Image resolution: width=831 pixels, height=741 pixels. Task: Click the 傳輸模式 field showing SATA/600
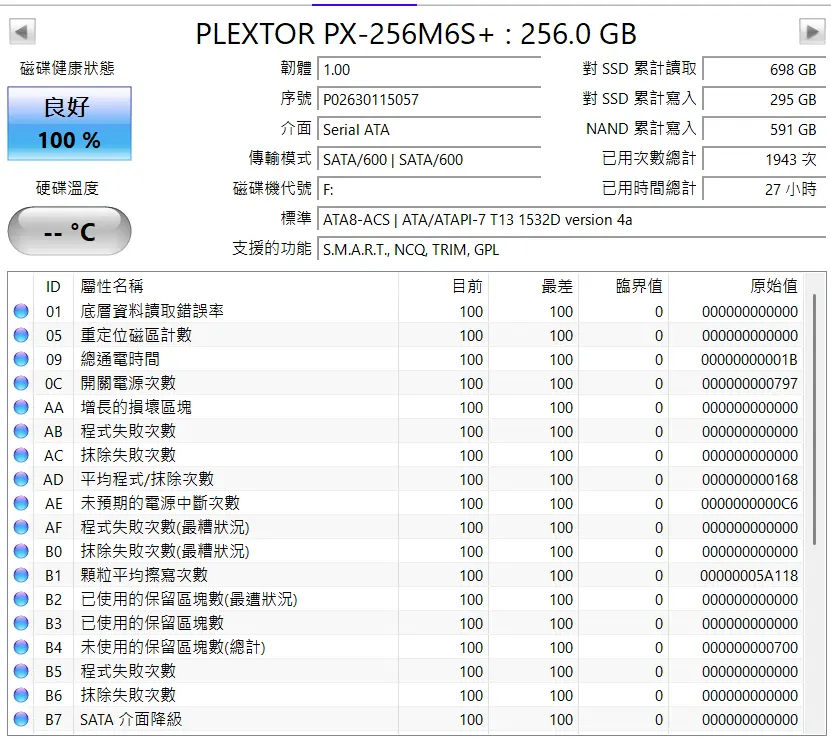point(429,160)
